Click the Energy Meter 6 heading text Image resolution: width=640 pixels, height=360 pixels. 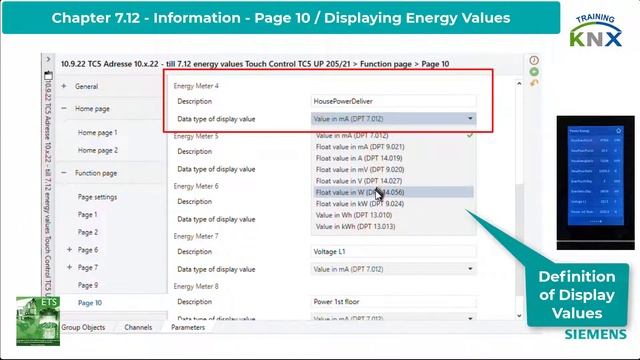(196, 186)
